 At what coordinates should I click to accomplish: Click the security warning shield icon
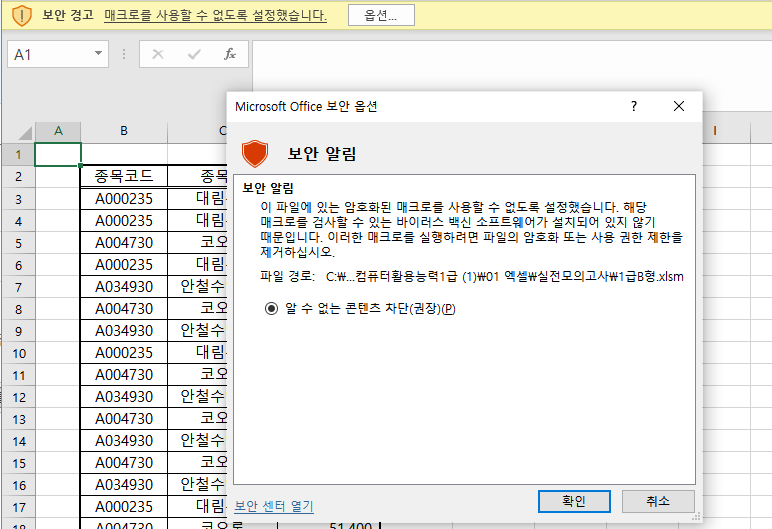point(22,15)
